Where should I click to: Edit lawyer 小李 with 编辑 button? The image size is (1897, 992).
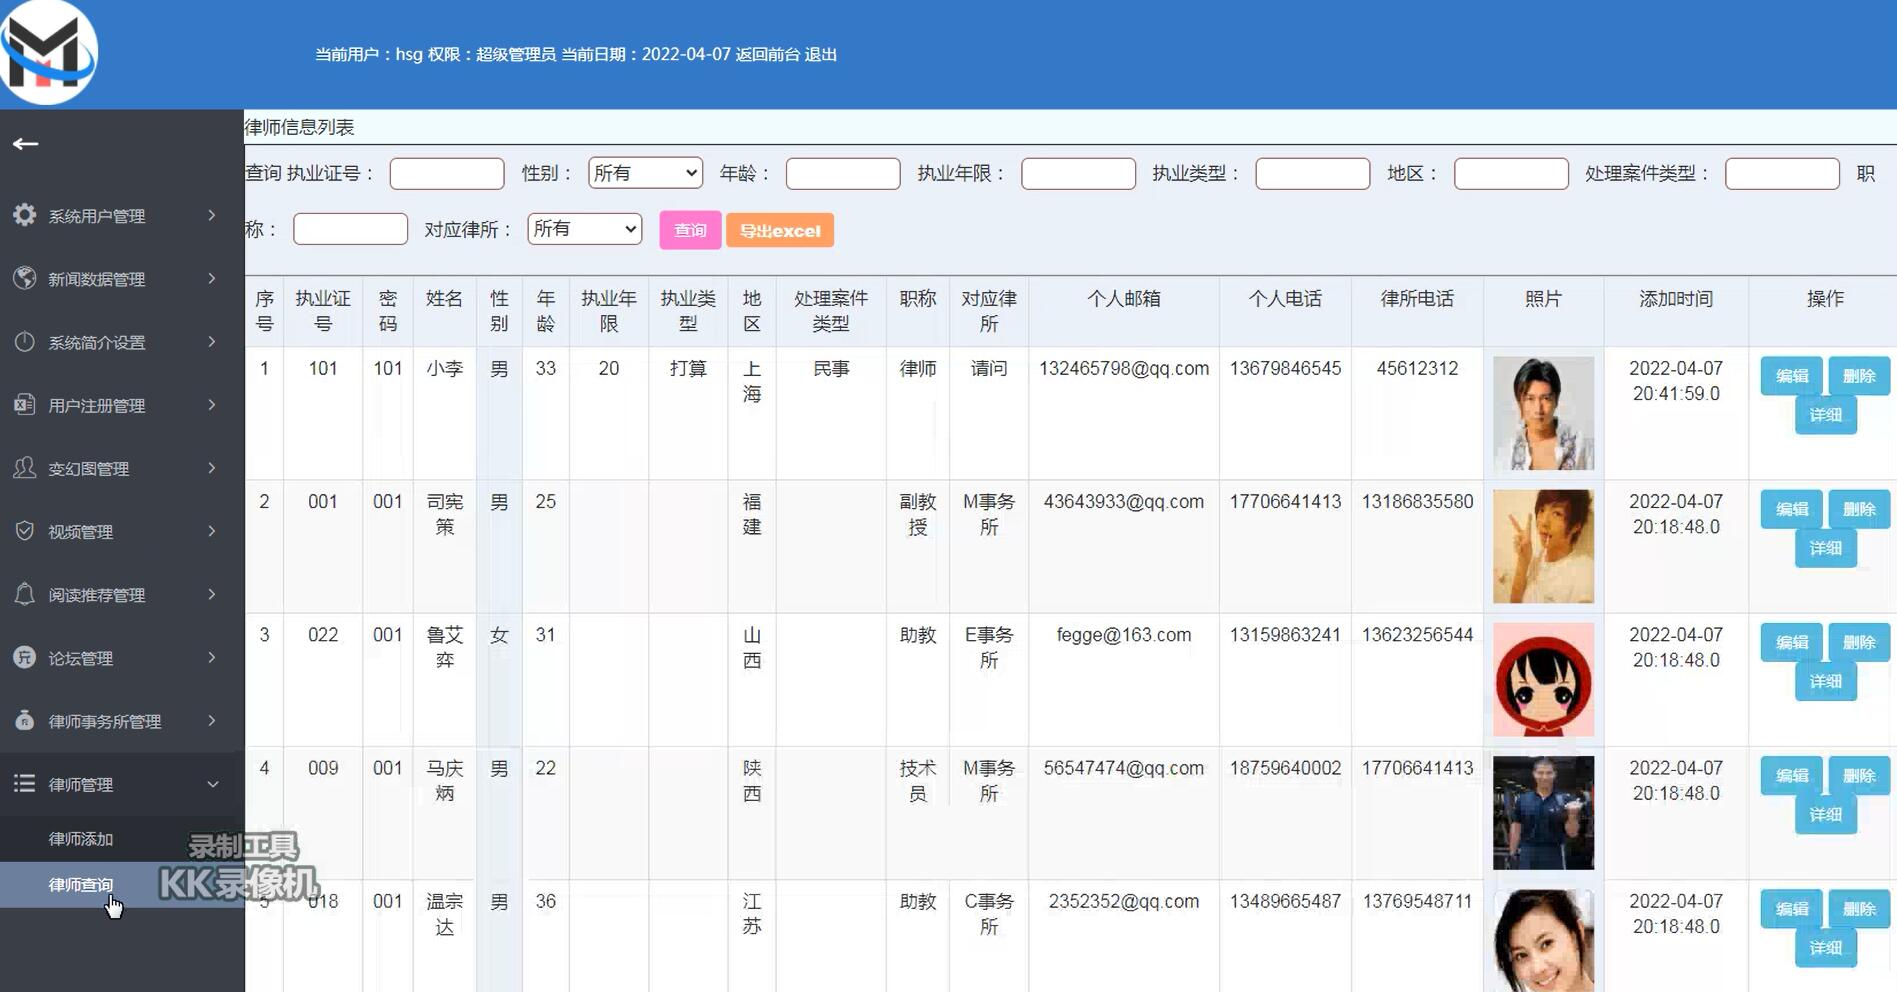tap(1791, 376)
